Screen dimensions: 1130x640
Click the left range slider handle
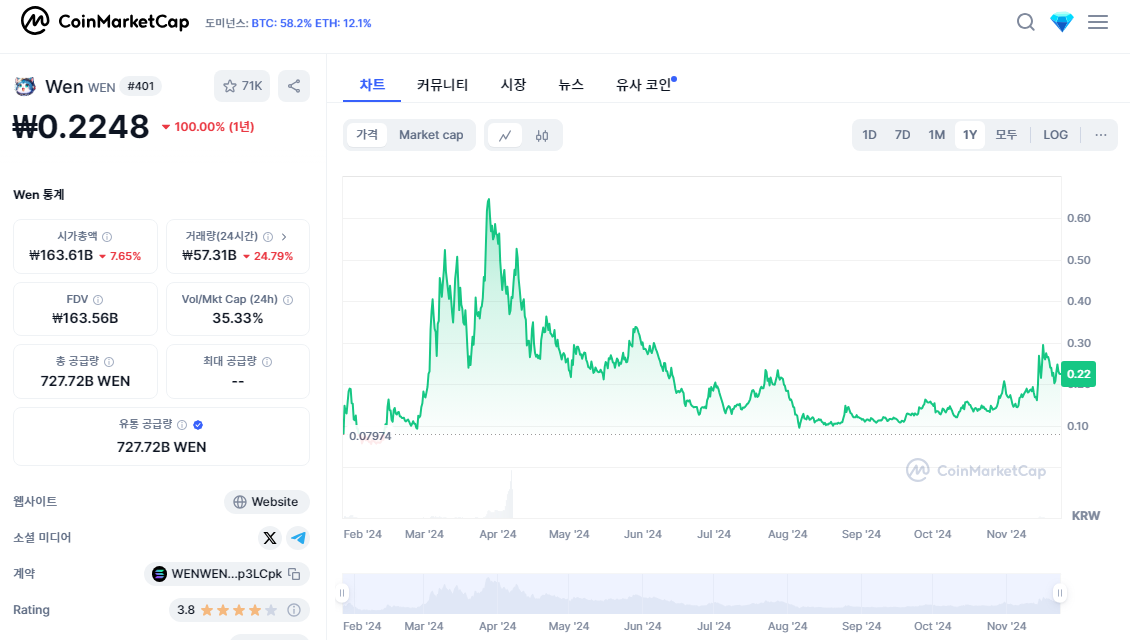click(x=342, y=593)
